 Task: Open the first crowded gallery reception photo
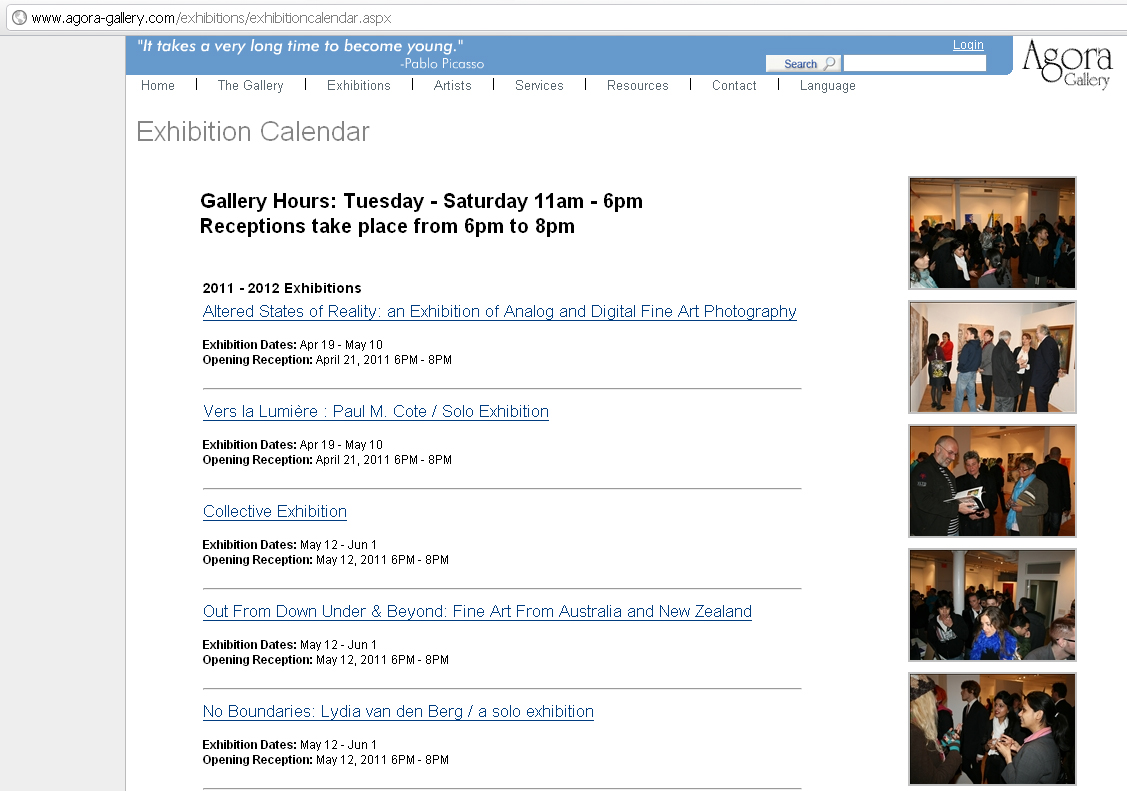pyautogui.click(x=993, y=233)
